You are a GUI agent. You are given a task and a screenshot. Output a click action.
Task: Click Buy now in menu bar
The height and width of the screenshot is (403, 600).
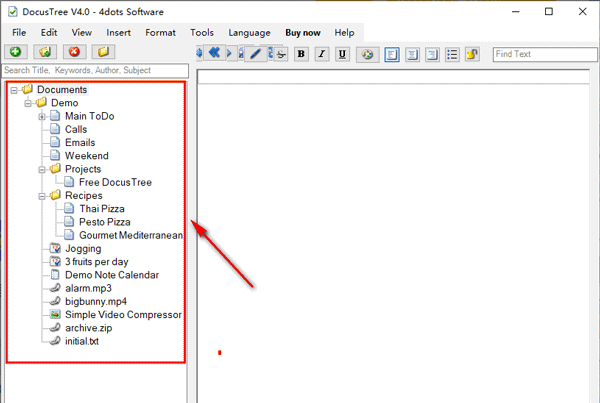[303, 33]
